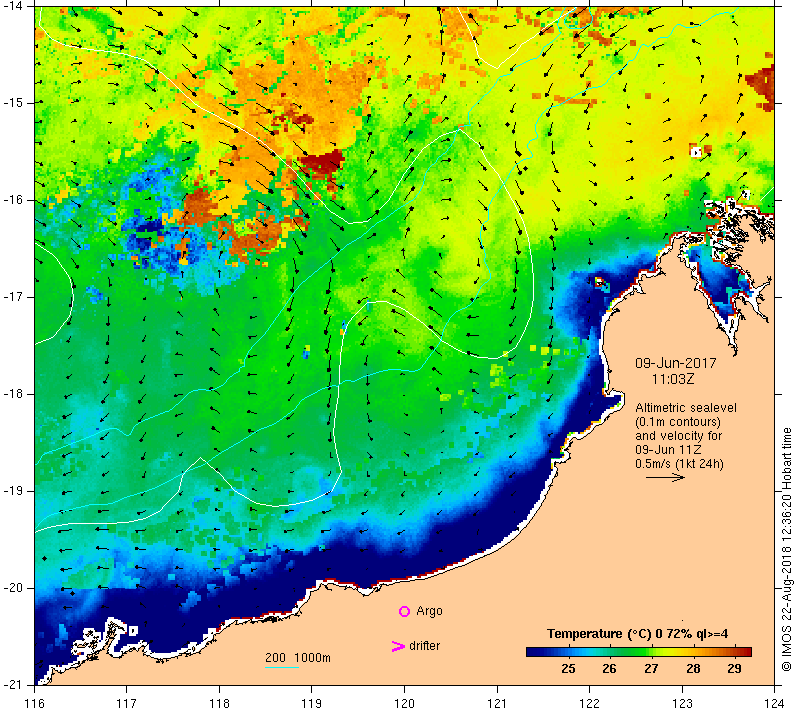Click the temperature color bar legend
The height and width of the screenshot is (710, 800).
tap(639, 652)
